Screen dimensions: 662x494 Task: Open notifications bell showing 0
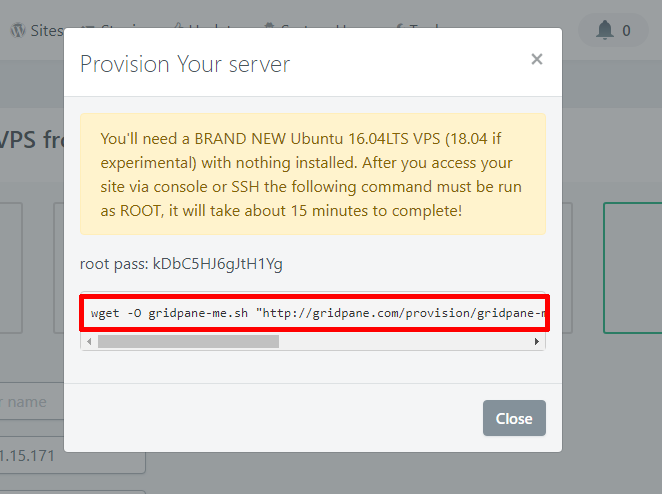[x=613, y=30]
